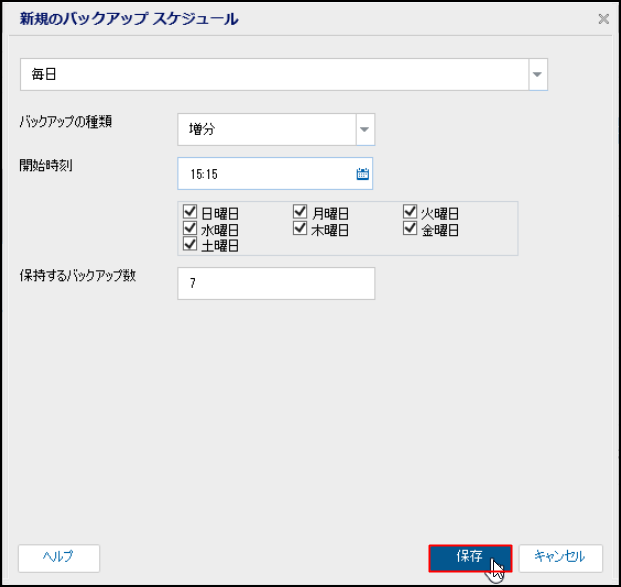The width and height of the screenshot is (621, 587).
Task: Toggle the 木曜日 checkbox
Action: (x=301, y=229)
